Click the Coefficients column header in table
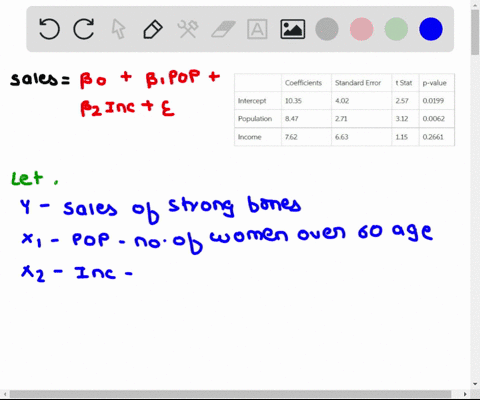This screenshot has width=480, height=400. [x=303, y=83]
